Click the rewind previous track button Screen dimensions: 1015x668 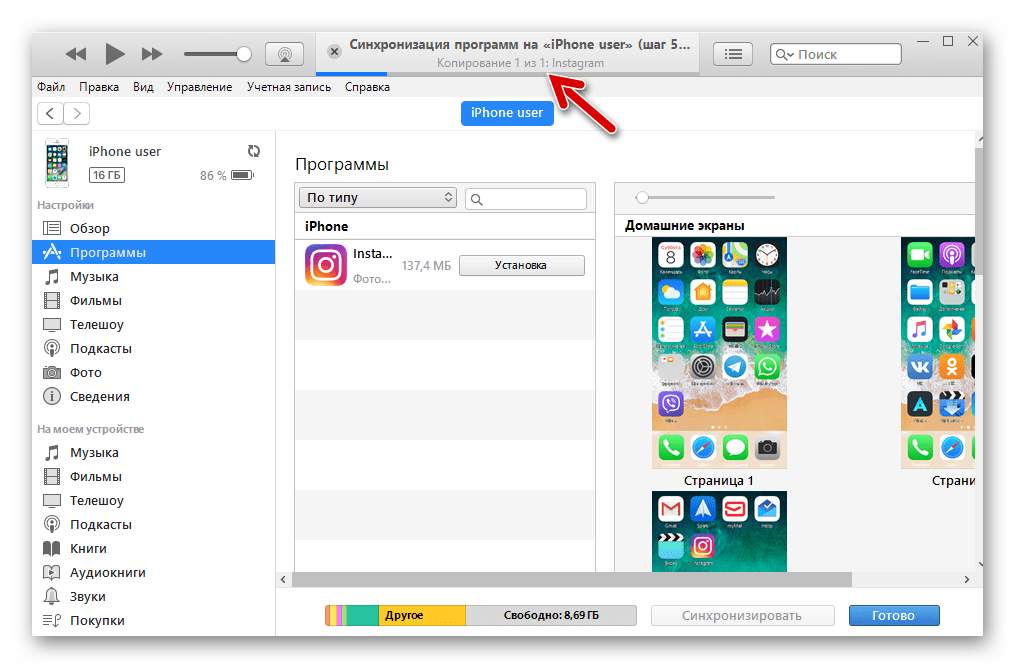[76, 54]
